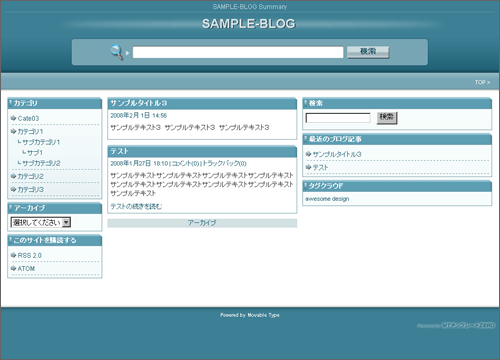Open the MTテンプレートZERO footer logo
The height and width of the screenshot is (360, 500).
pos(468,325)
